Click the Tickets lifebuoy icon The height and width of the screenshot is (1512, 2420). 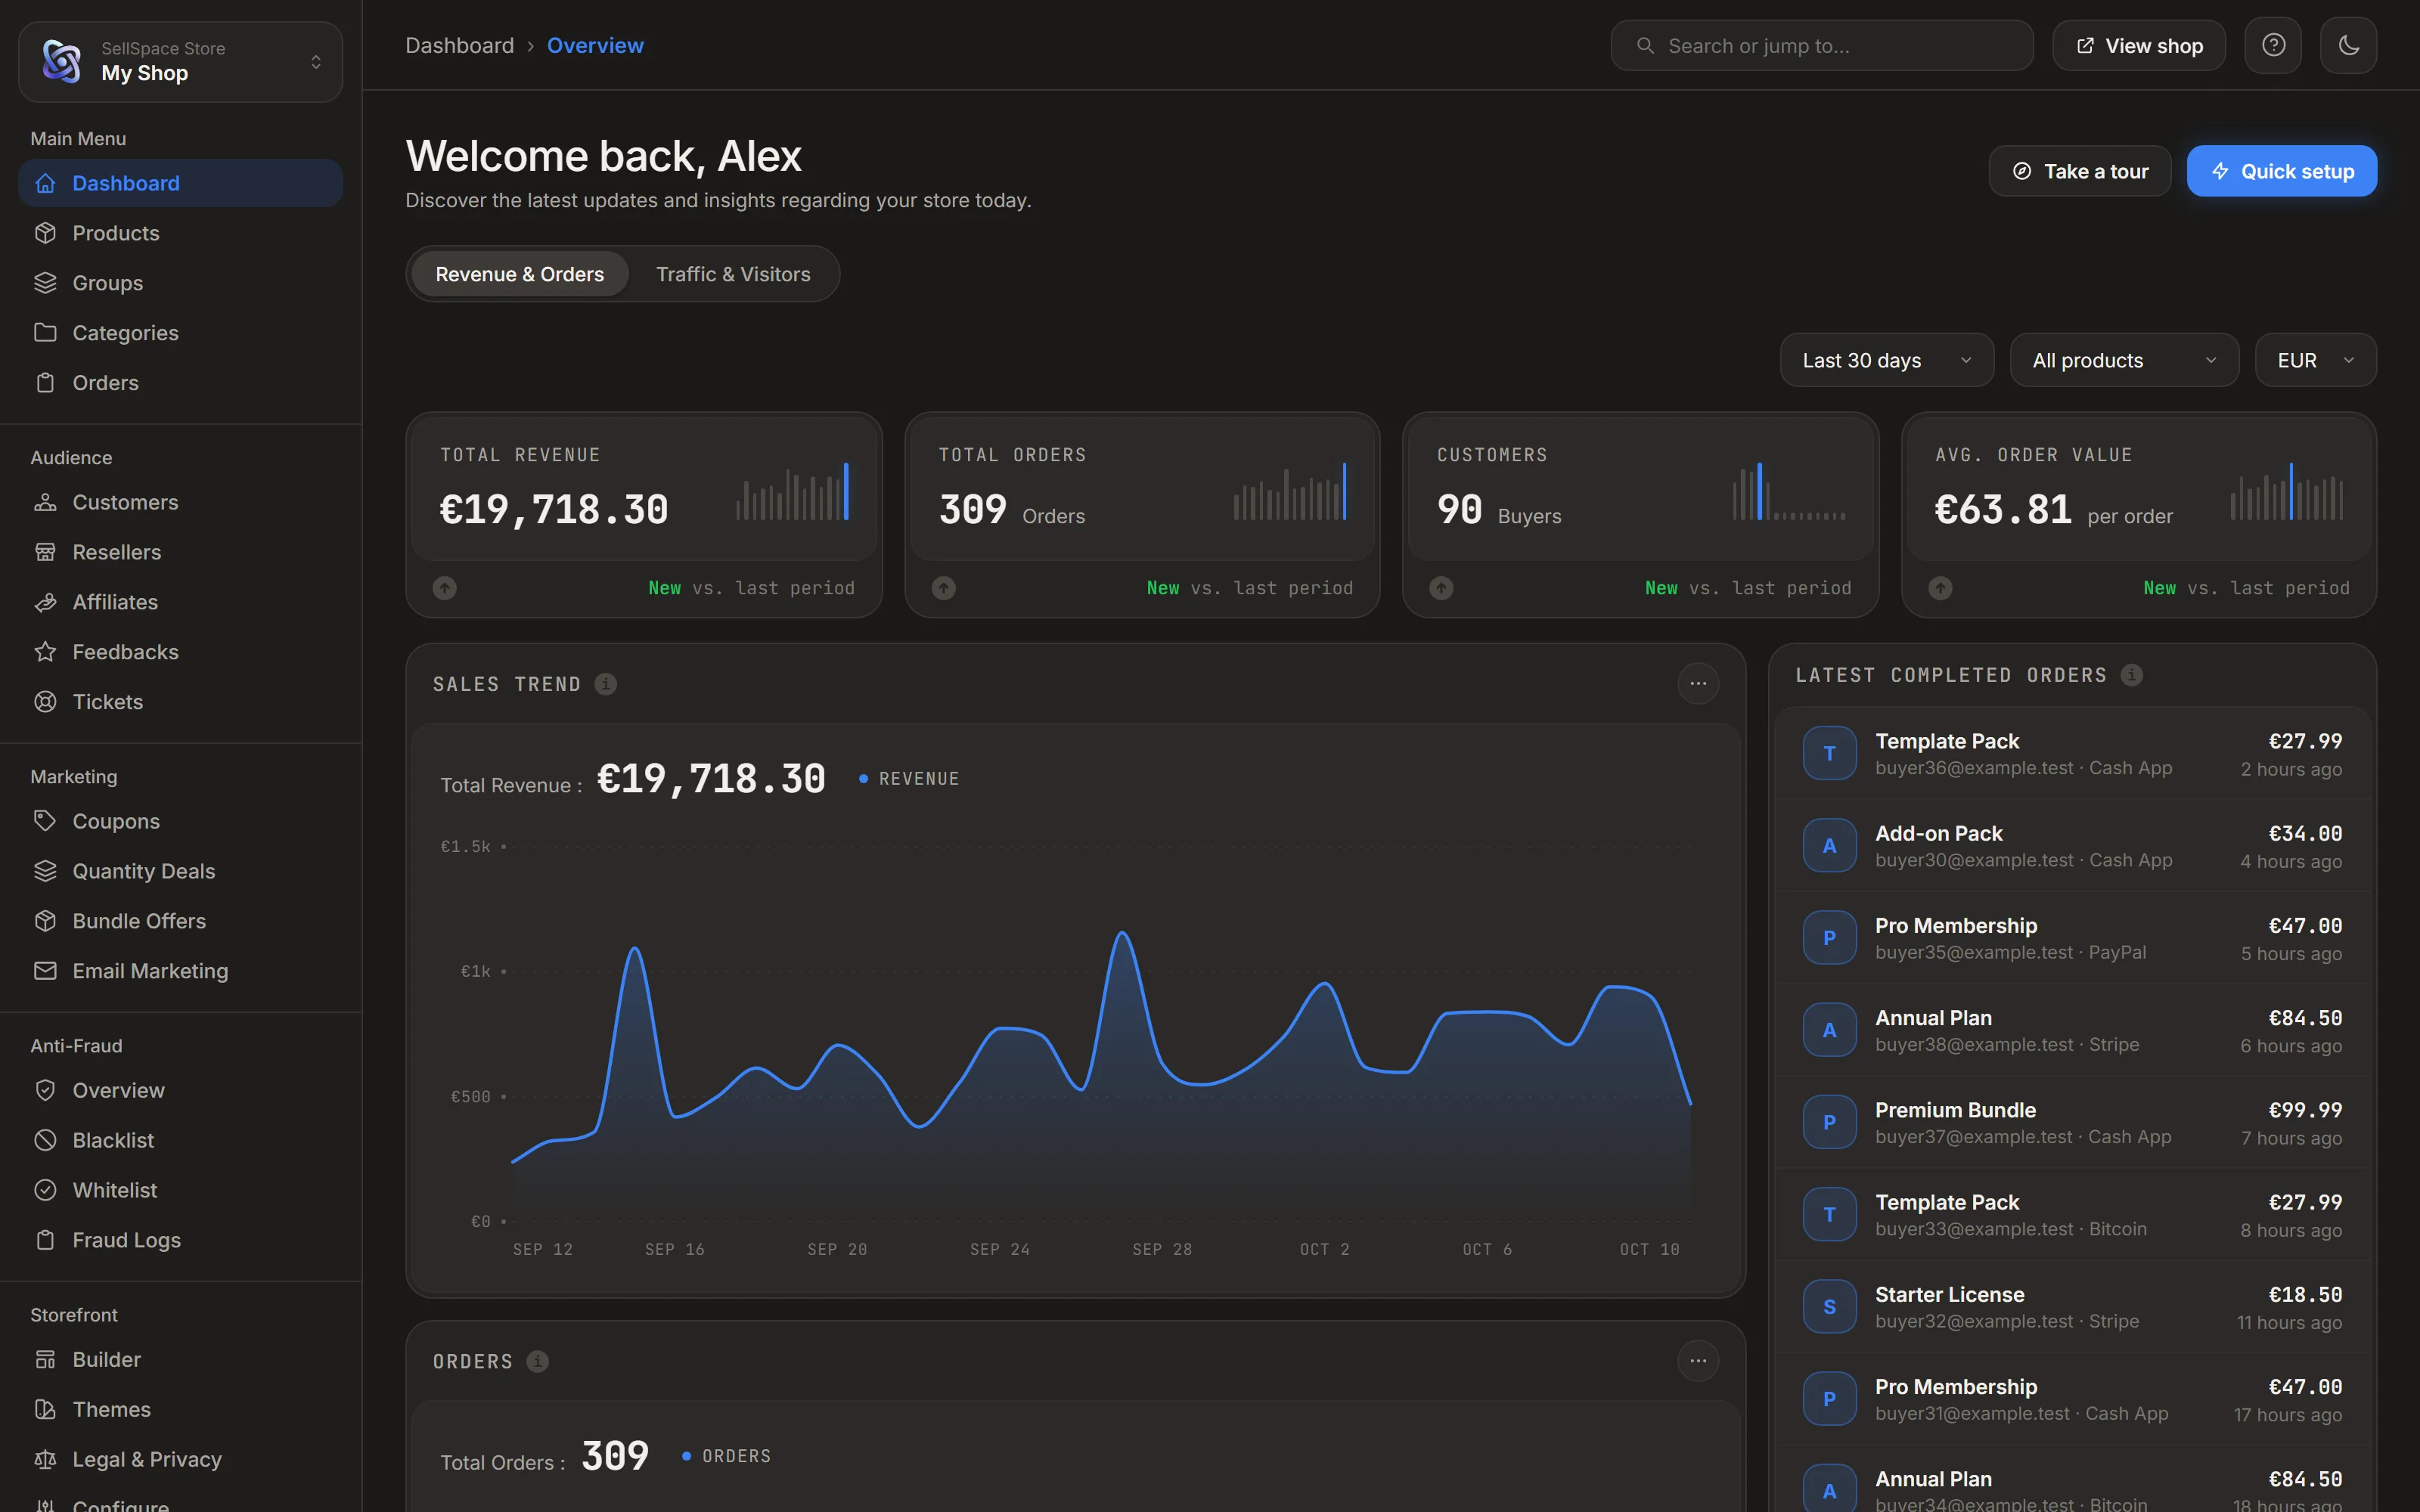click(45, 701)
